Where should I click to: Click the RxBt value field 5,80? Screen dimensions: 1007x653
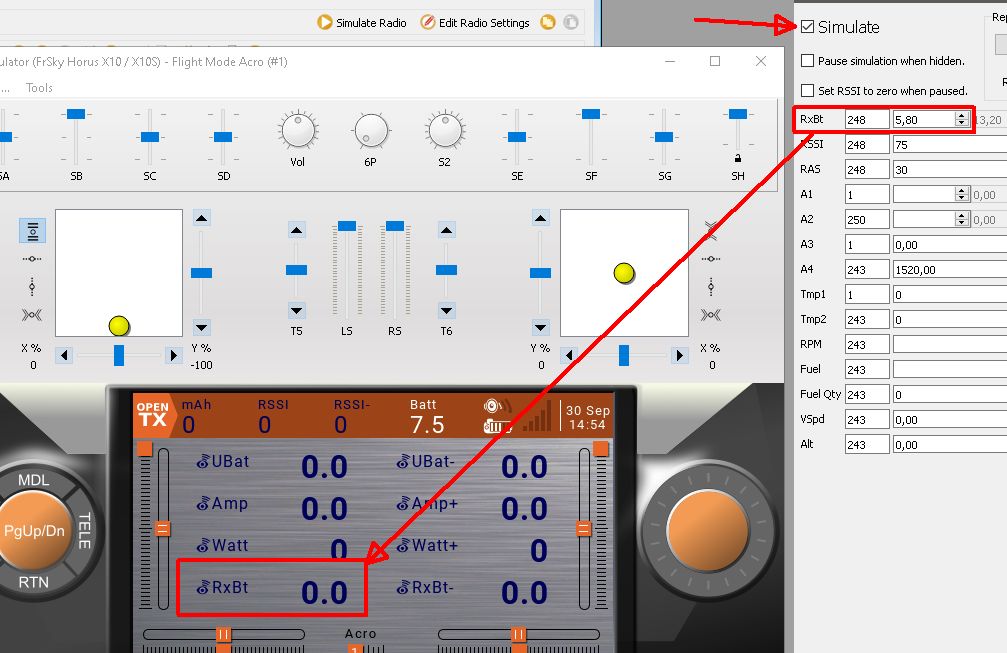(x=924, y=119)
